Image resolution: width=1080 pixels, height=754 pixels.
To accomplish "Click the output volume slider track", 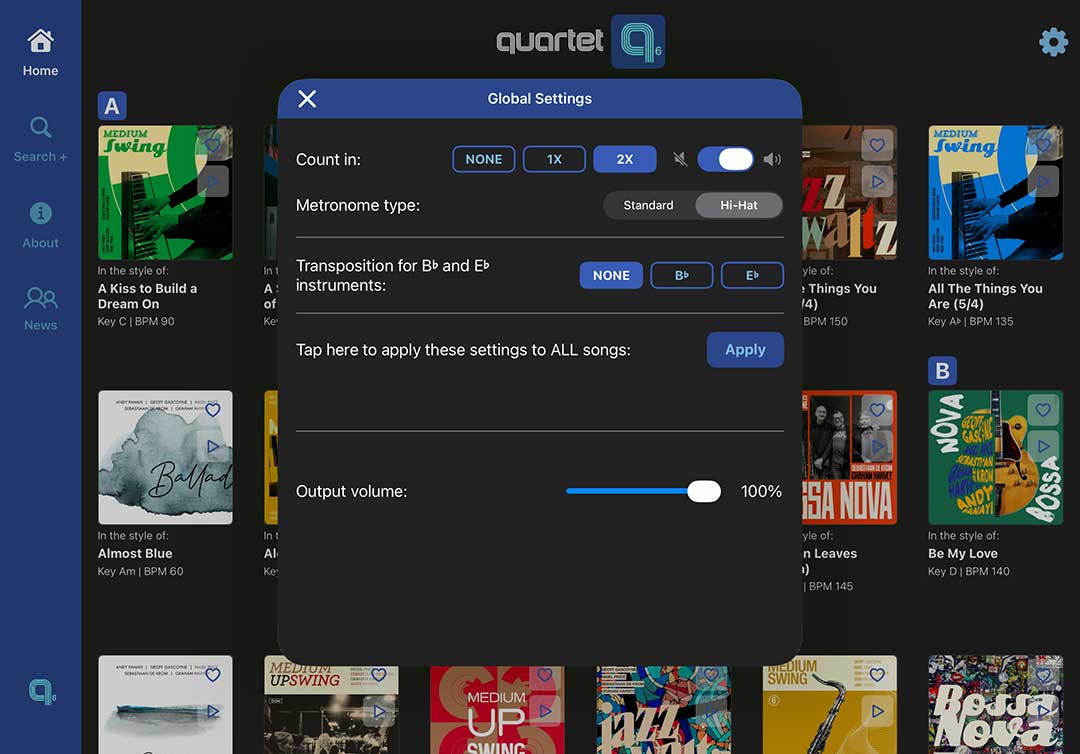I will click(627, 492).
